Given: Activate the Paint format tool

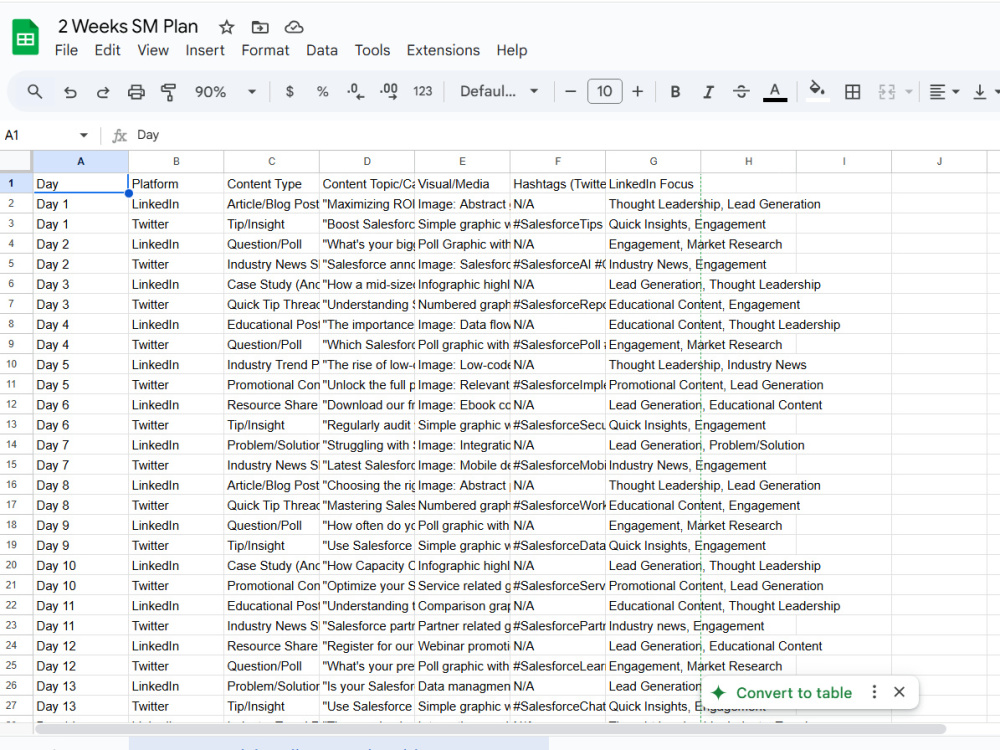Looking at the screenshot, I should (x=168, y=92).
